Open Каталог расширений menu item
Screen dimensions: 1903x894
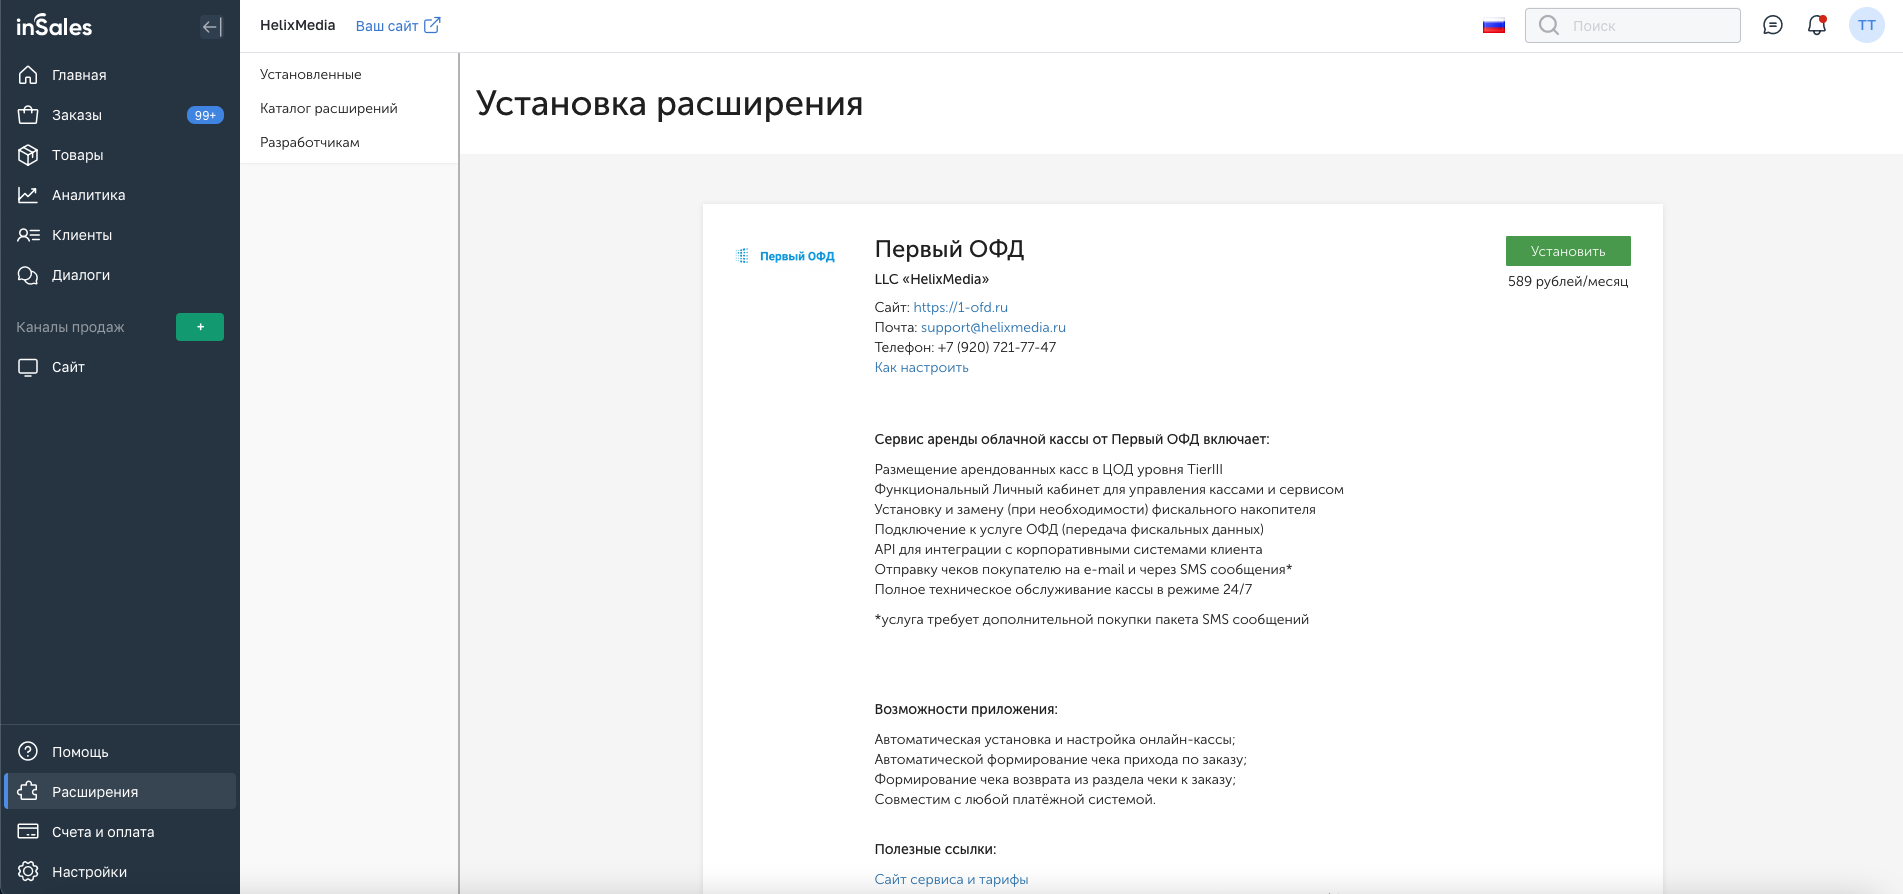click(x=329, y=108)
